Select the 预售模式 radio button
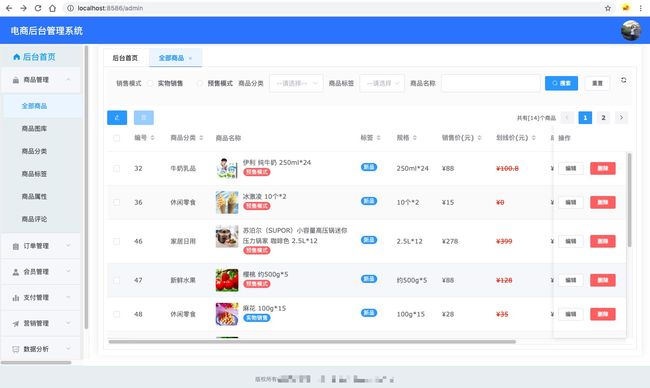Viewport: 650px width, 388px height. (x=200, y=83)
